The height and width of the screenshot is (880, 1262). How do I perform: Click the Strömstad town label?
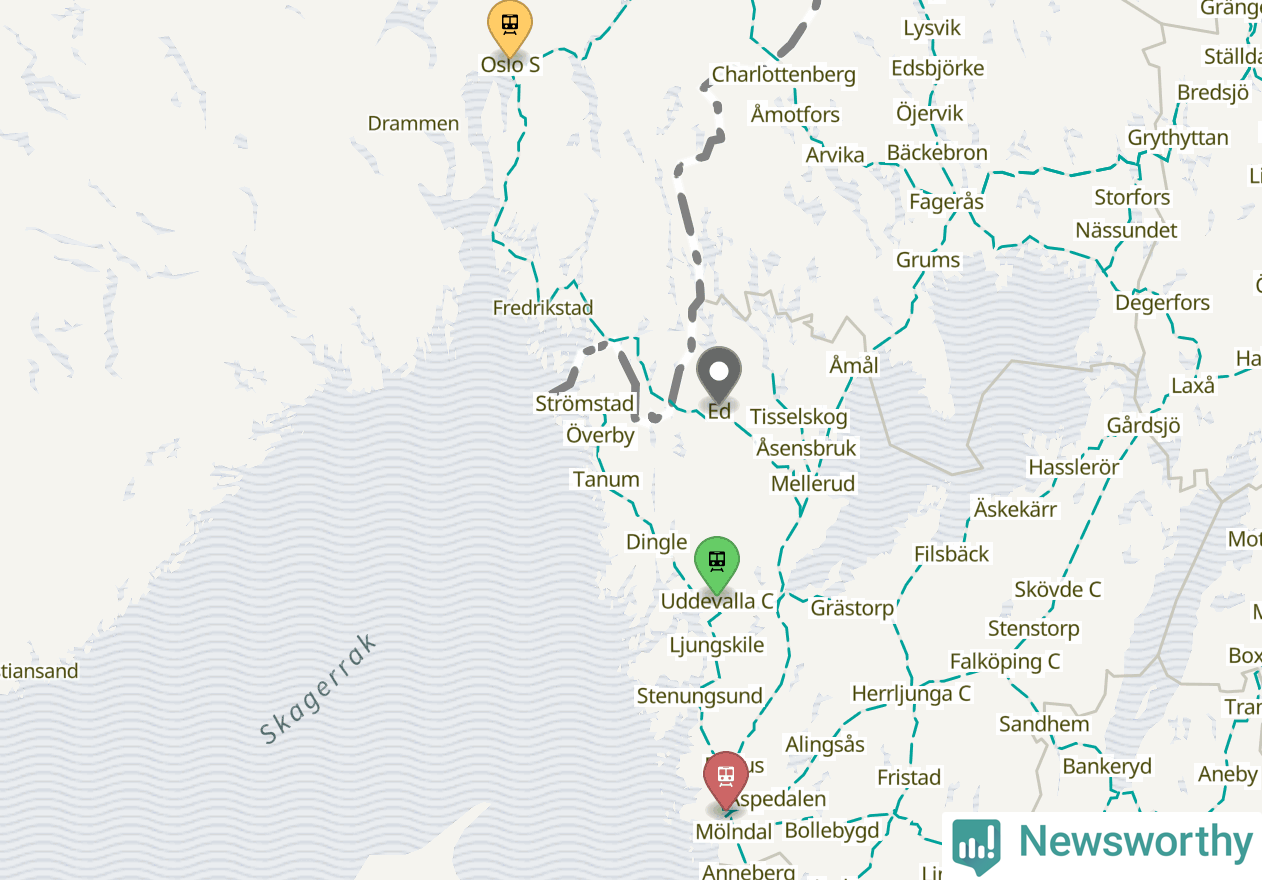coord(585,404)
